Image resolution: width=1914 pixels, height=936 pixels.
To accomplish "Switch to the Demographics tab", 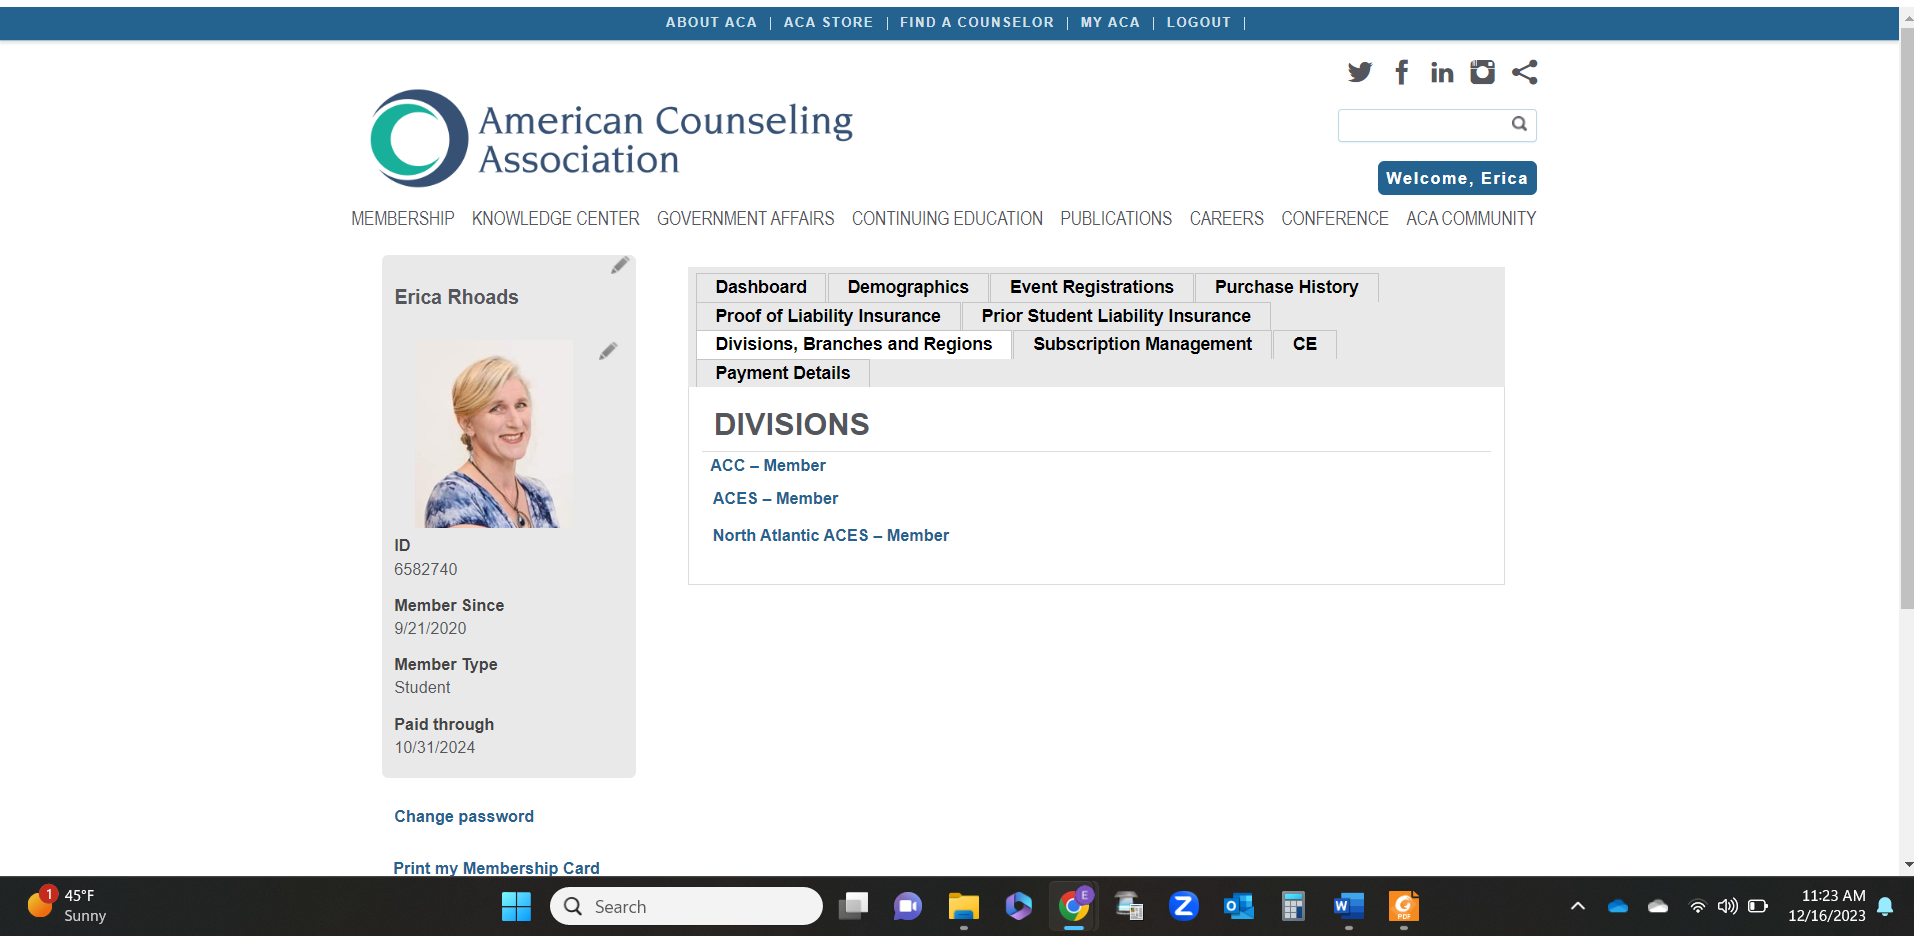I will click(x=907, y=287).
